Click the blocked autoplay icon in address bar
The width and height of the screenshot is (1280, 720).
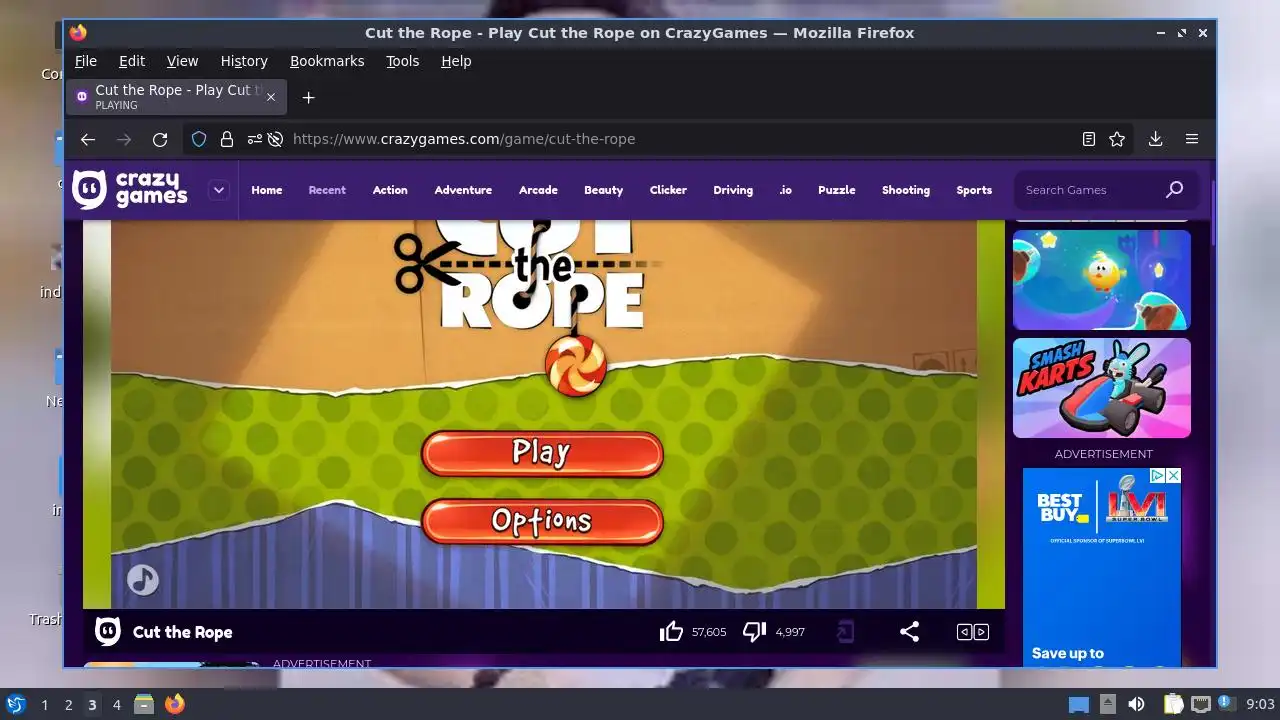[275, 139]
